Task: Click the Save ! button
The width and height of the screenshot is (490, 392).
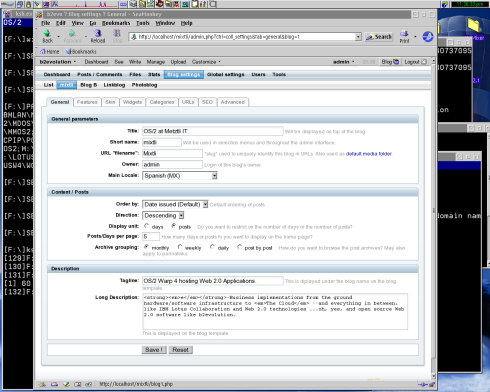Action: (x=154, y=350)
